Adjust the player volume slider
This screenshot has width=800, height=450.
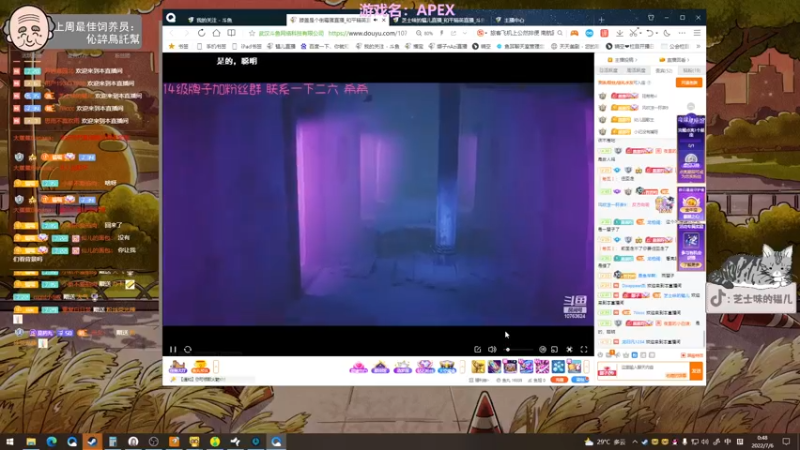pos(517,349)
